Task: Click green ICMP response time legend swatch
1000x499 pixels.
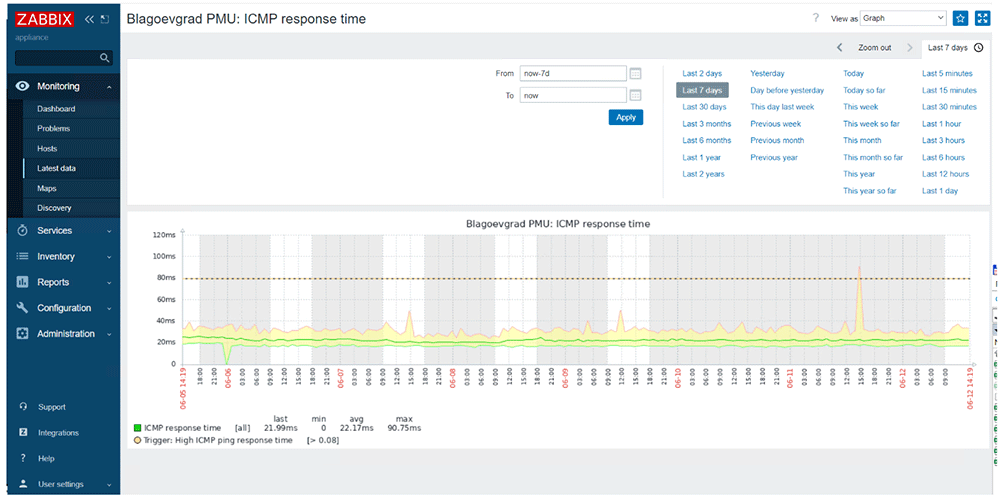Action: click(137, 428)
